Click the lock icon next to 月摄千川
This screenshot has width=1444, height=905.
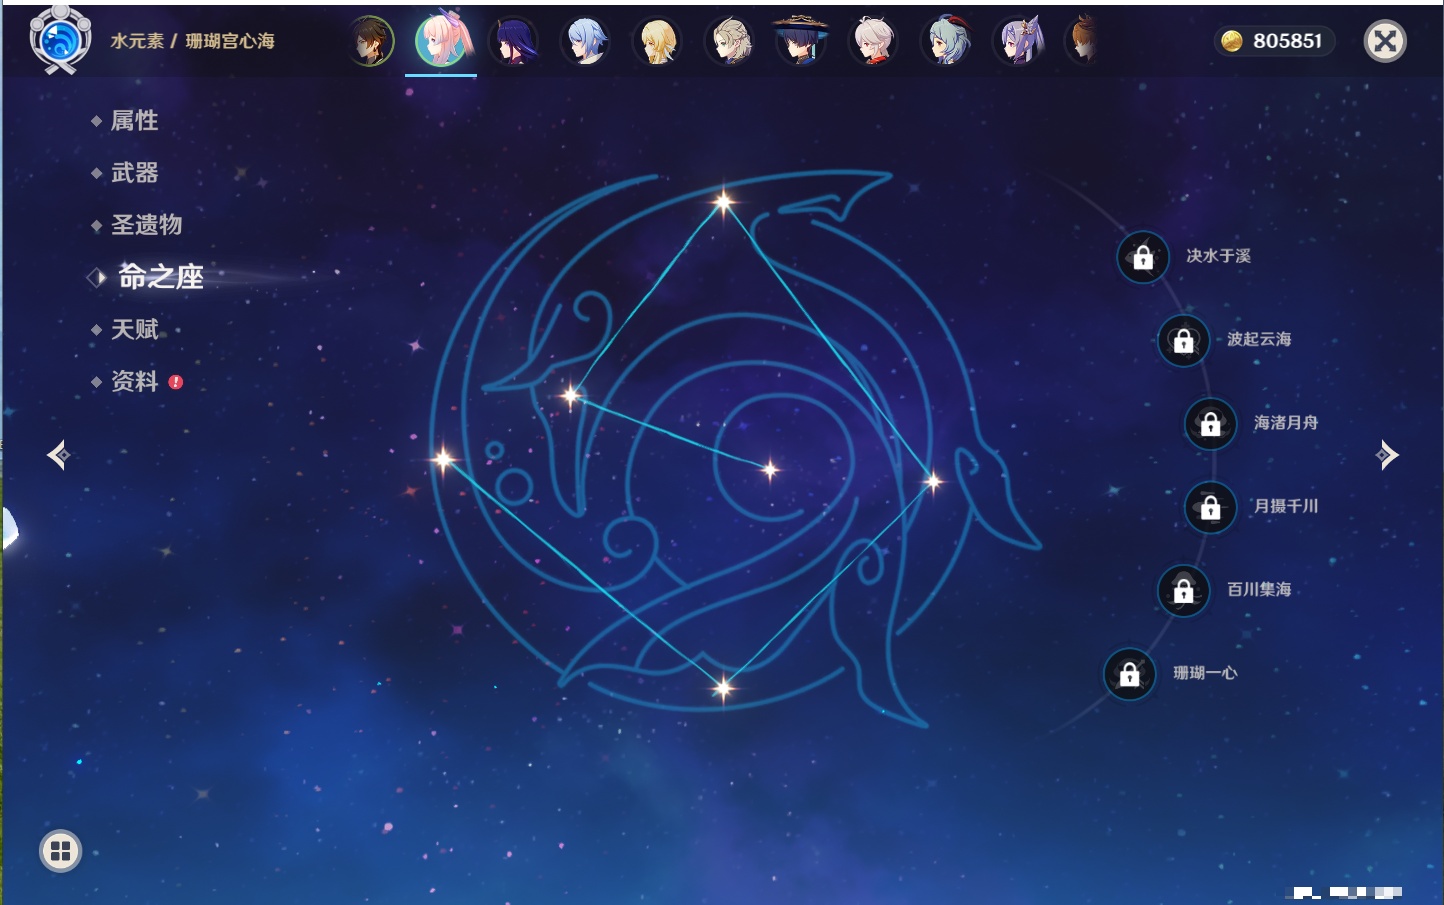1211,507
